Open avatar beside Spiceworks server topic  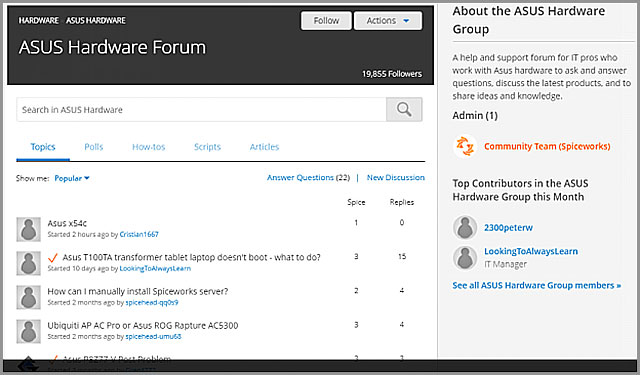(x=29, y=297)
